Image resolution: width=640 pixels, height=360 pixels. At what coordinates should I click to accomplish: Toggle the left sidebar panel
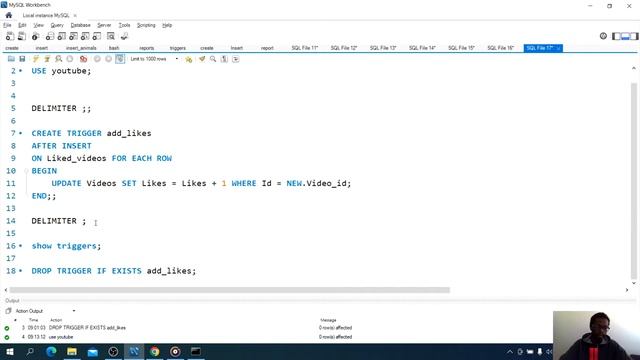pyautogui.click(x=616, y=36)
